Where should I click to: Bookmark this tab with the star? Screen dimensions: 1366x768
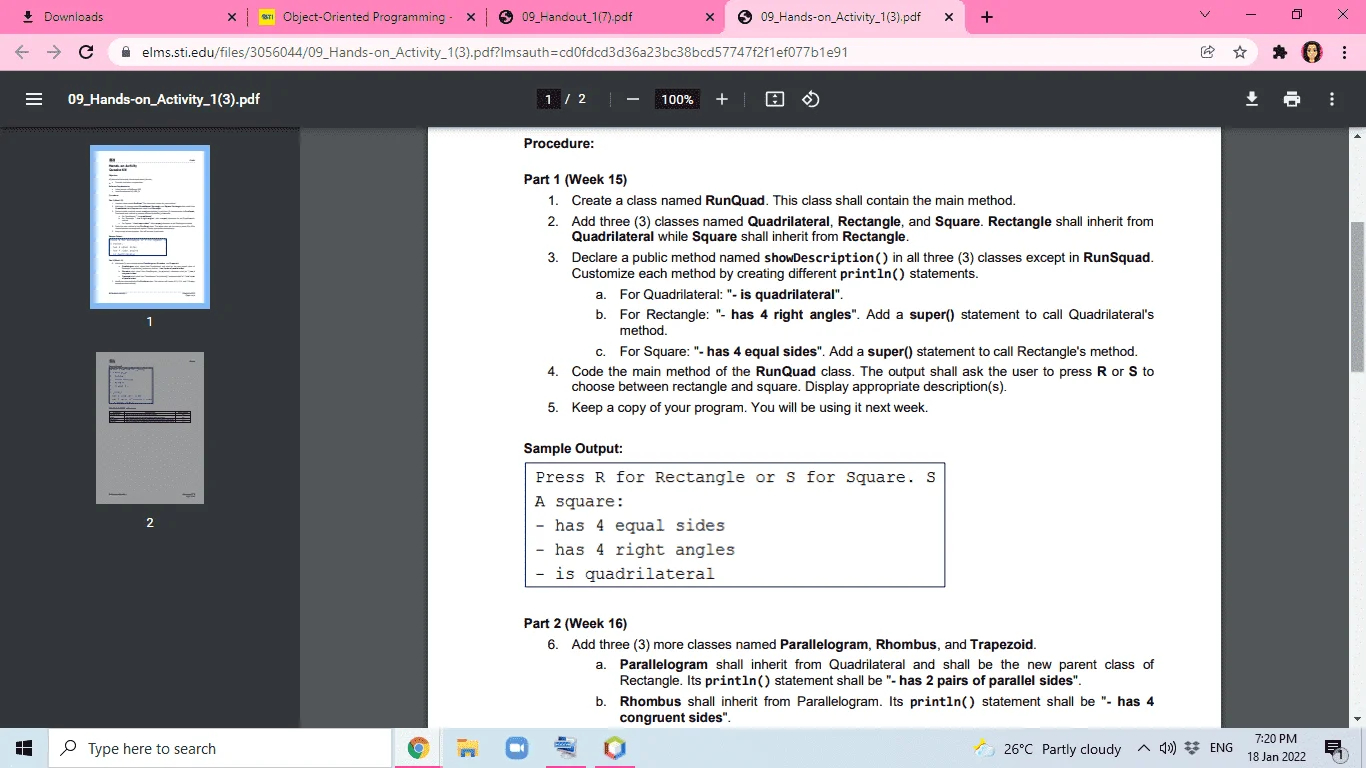point(1240,52)
